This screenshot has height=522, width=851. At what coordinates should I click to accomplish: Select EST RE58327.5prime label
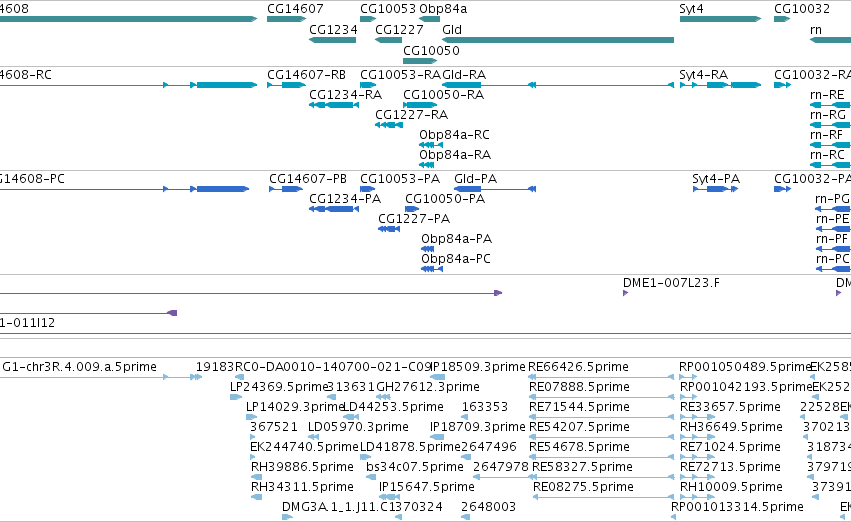pos(582,467)
